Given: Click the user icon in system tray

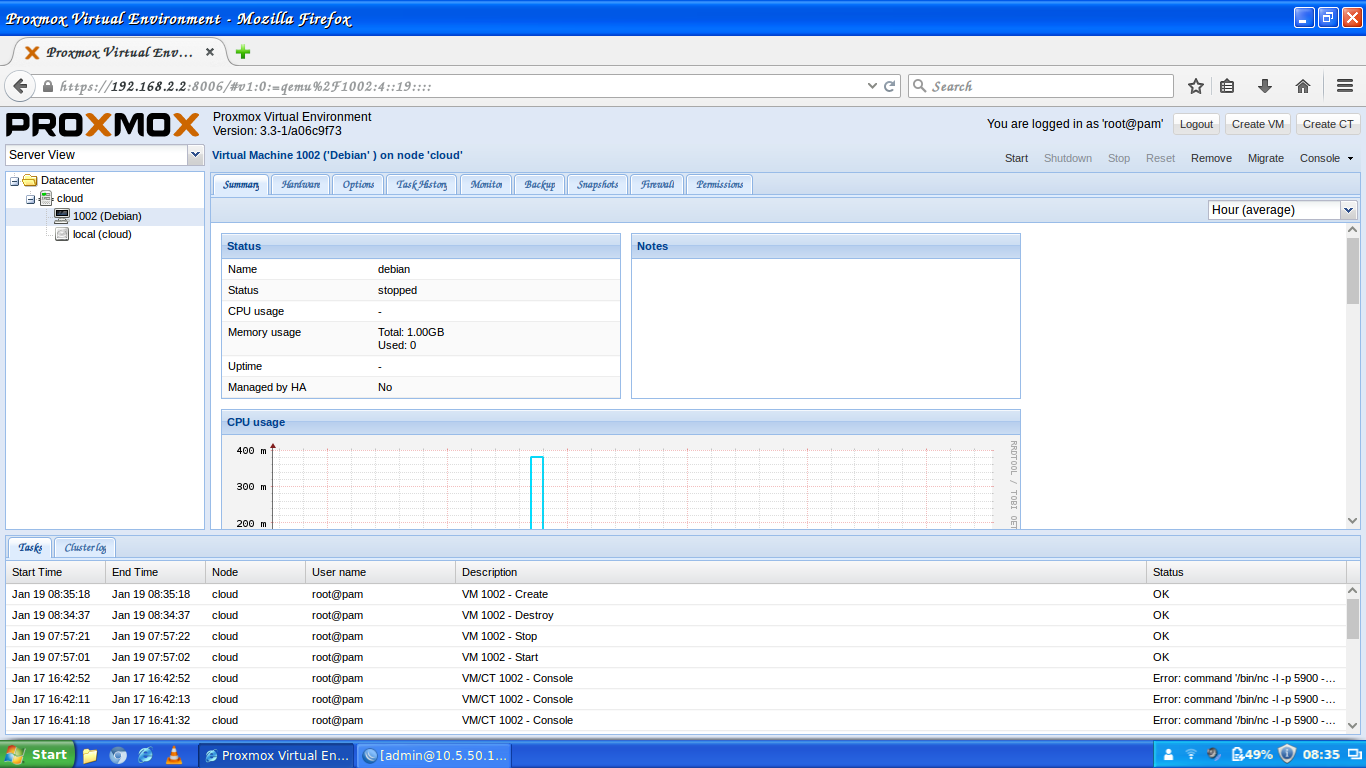Looking at the screenshot, I should 1168,755.
